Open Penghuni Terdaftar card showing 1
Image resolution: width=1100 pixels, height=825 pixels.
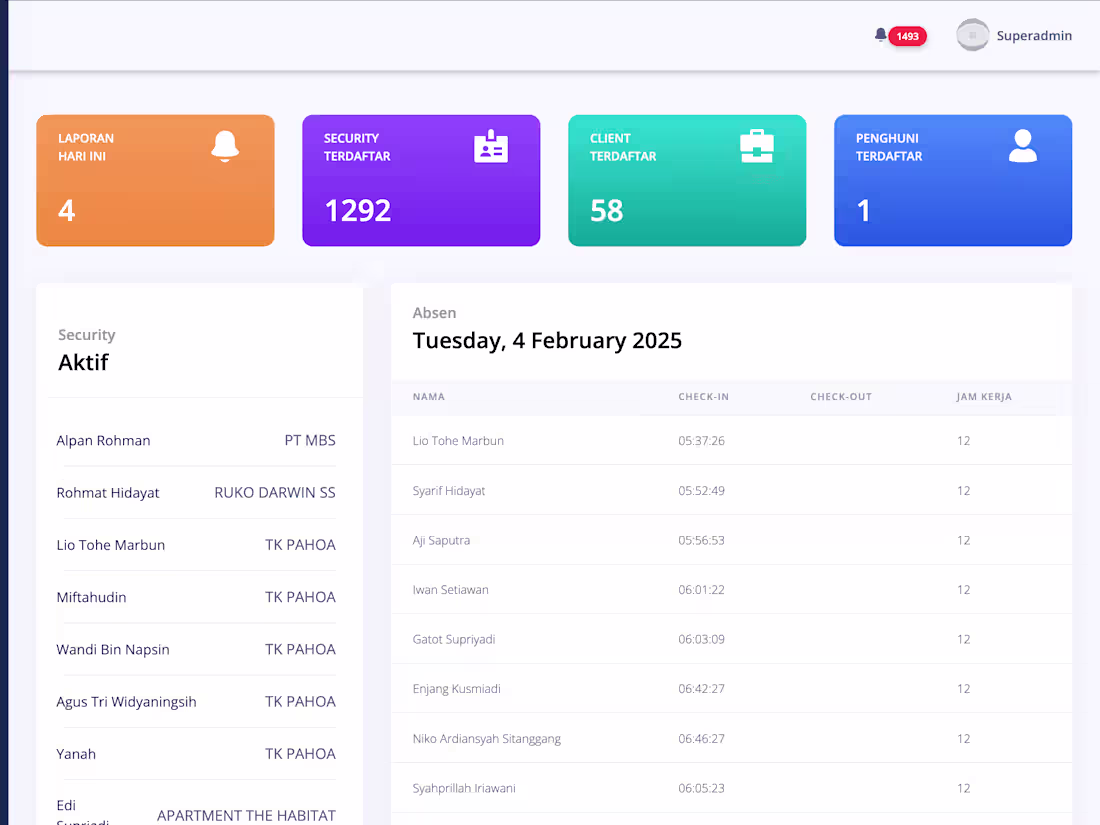[x=952, y=180]
